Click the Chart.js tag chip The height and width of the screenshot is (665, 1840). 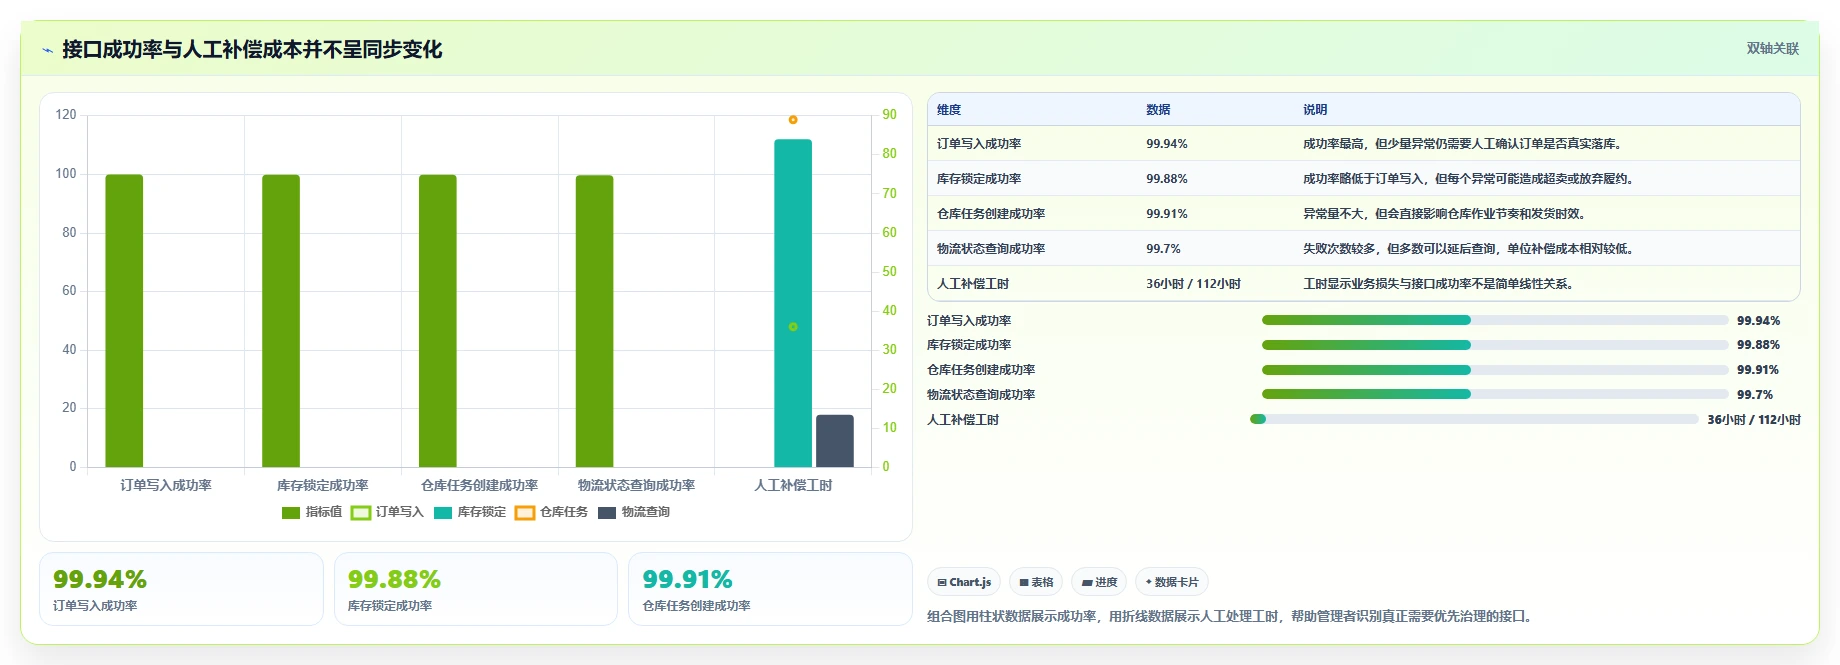coord(964,582)
